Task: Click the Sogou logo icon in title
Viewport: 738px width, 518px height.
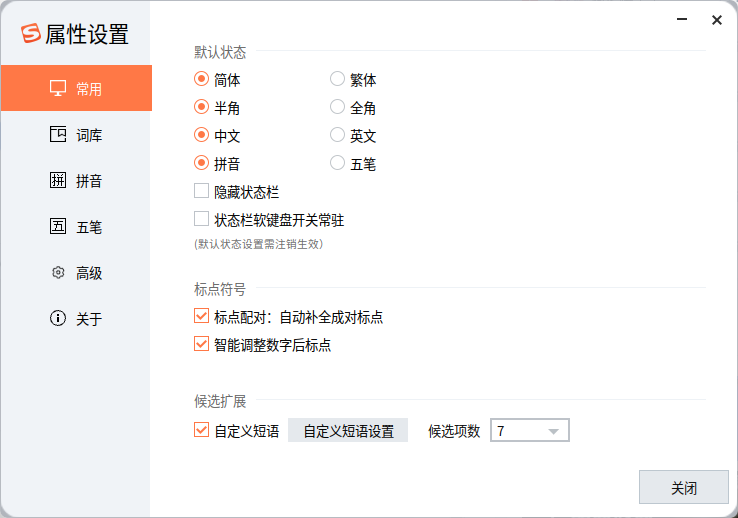Action: (31, 33)
